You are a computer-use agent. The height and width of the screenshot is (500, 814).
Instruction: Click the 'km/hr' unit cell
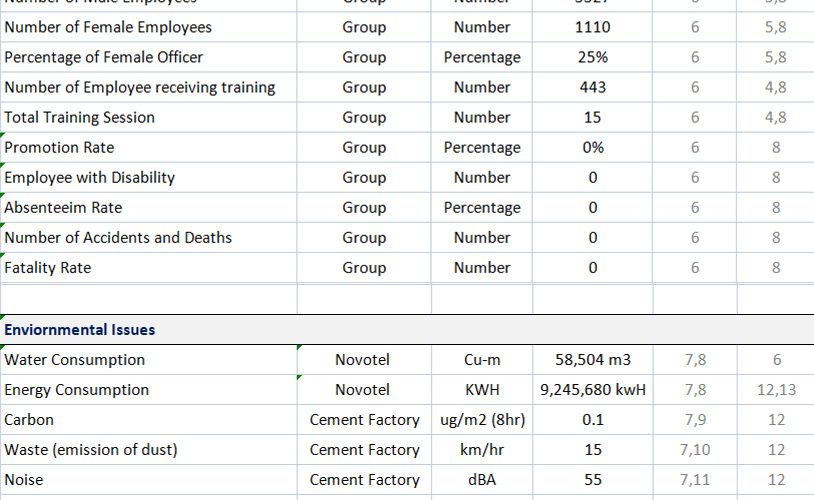482,450
